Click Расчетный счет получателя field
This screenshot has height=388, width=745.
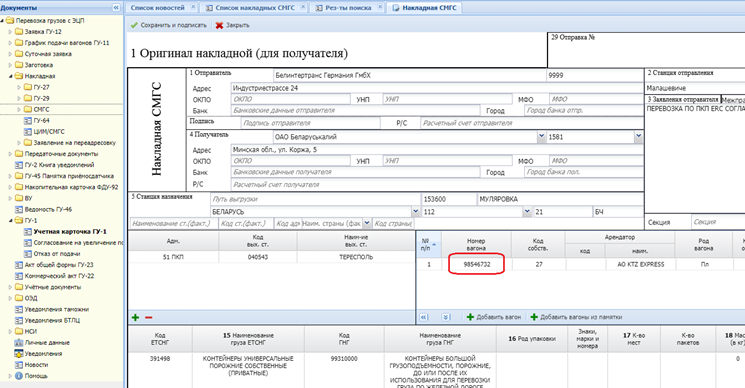(x=437, y=185)
